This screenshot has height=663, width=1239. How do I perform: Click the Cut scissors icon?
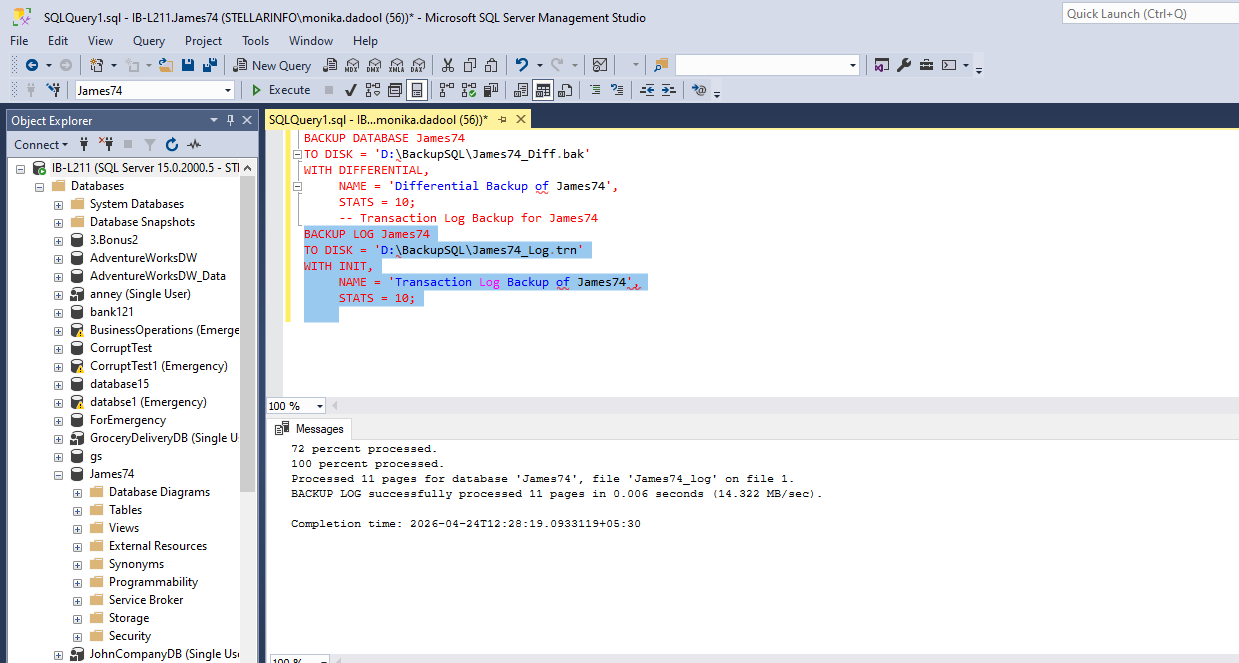click(x=447, y=65)
